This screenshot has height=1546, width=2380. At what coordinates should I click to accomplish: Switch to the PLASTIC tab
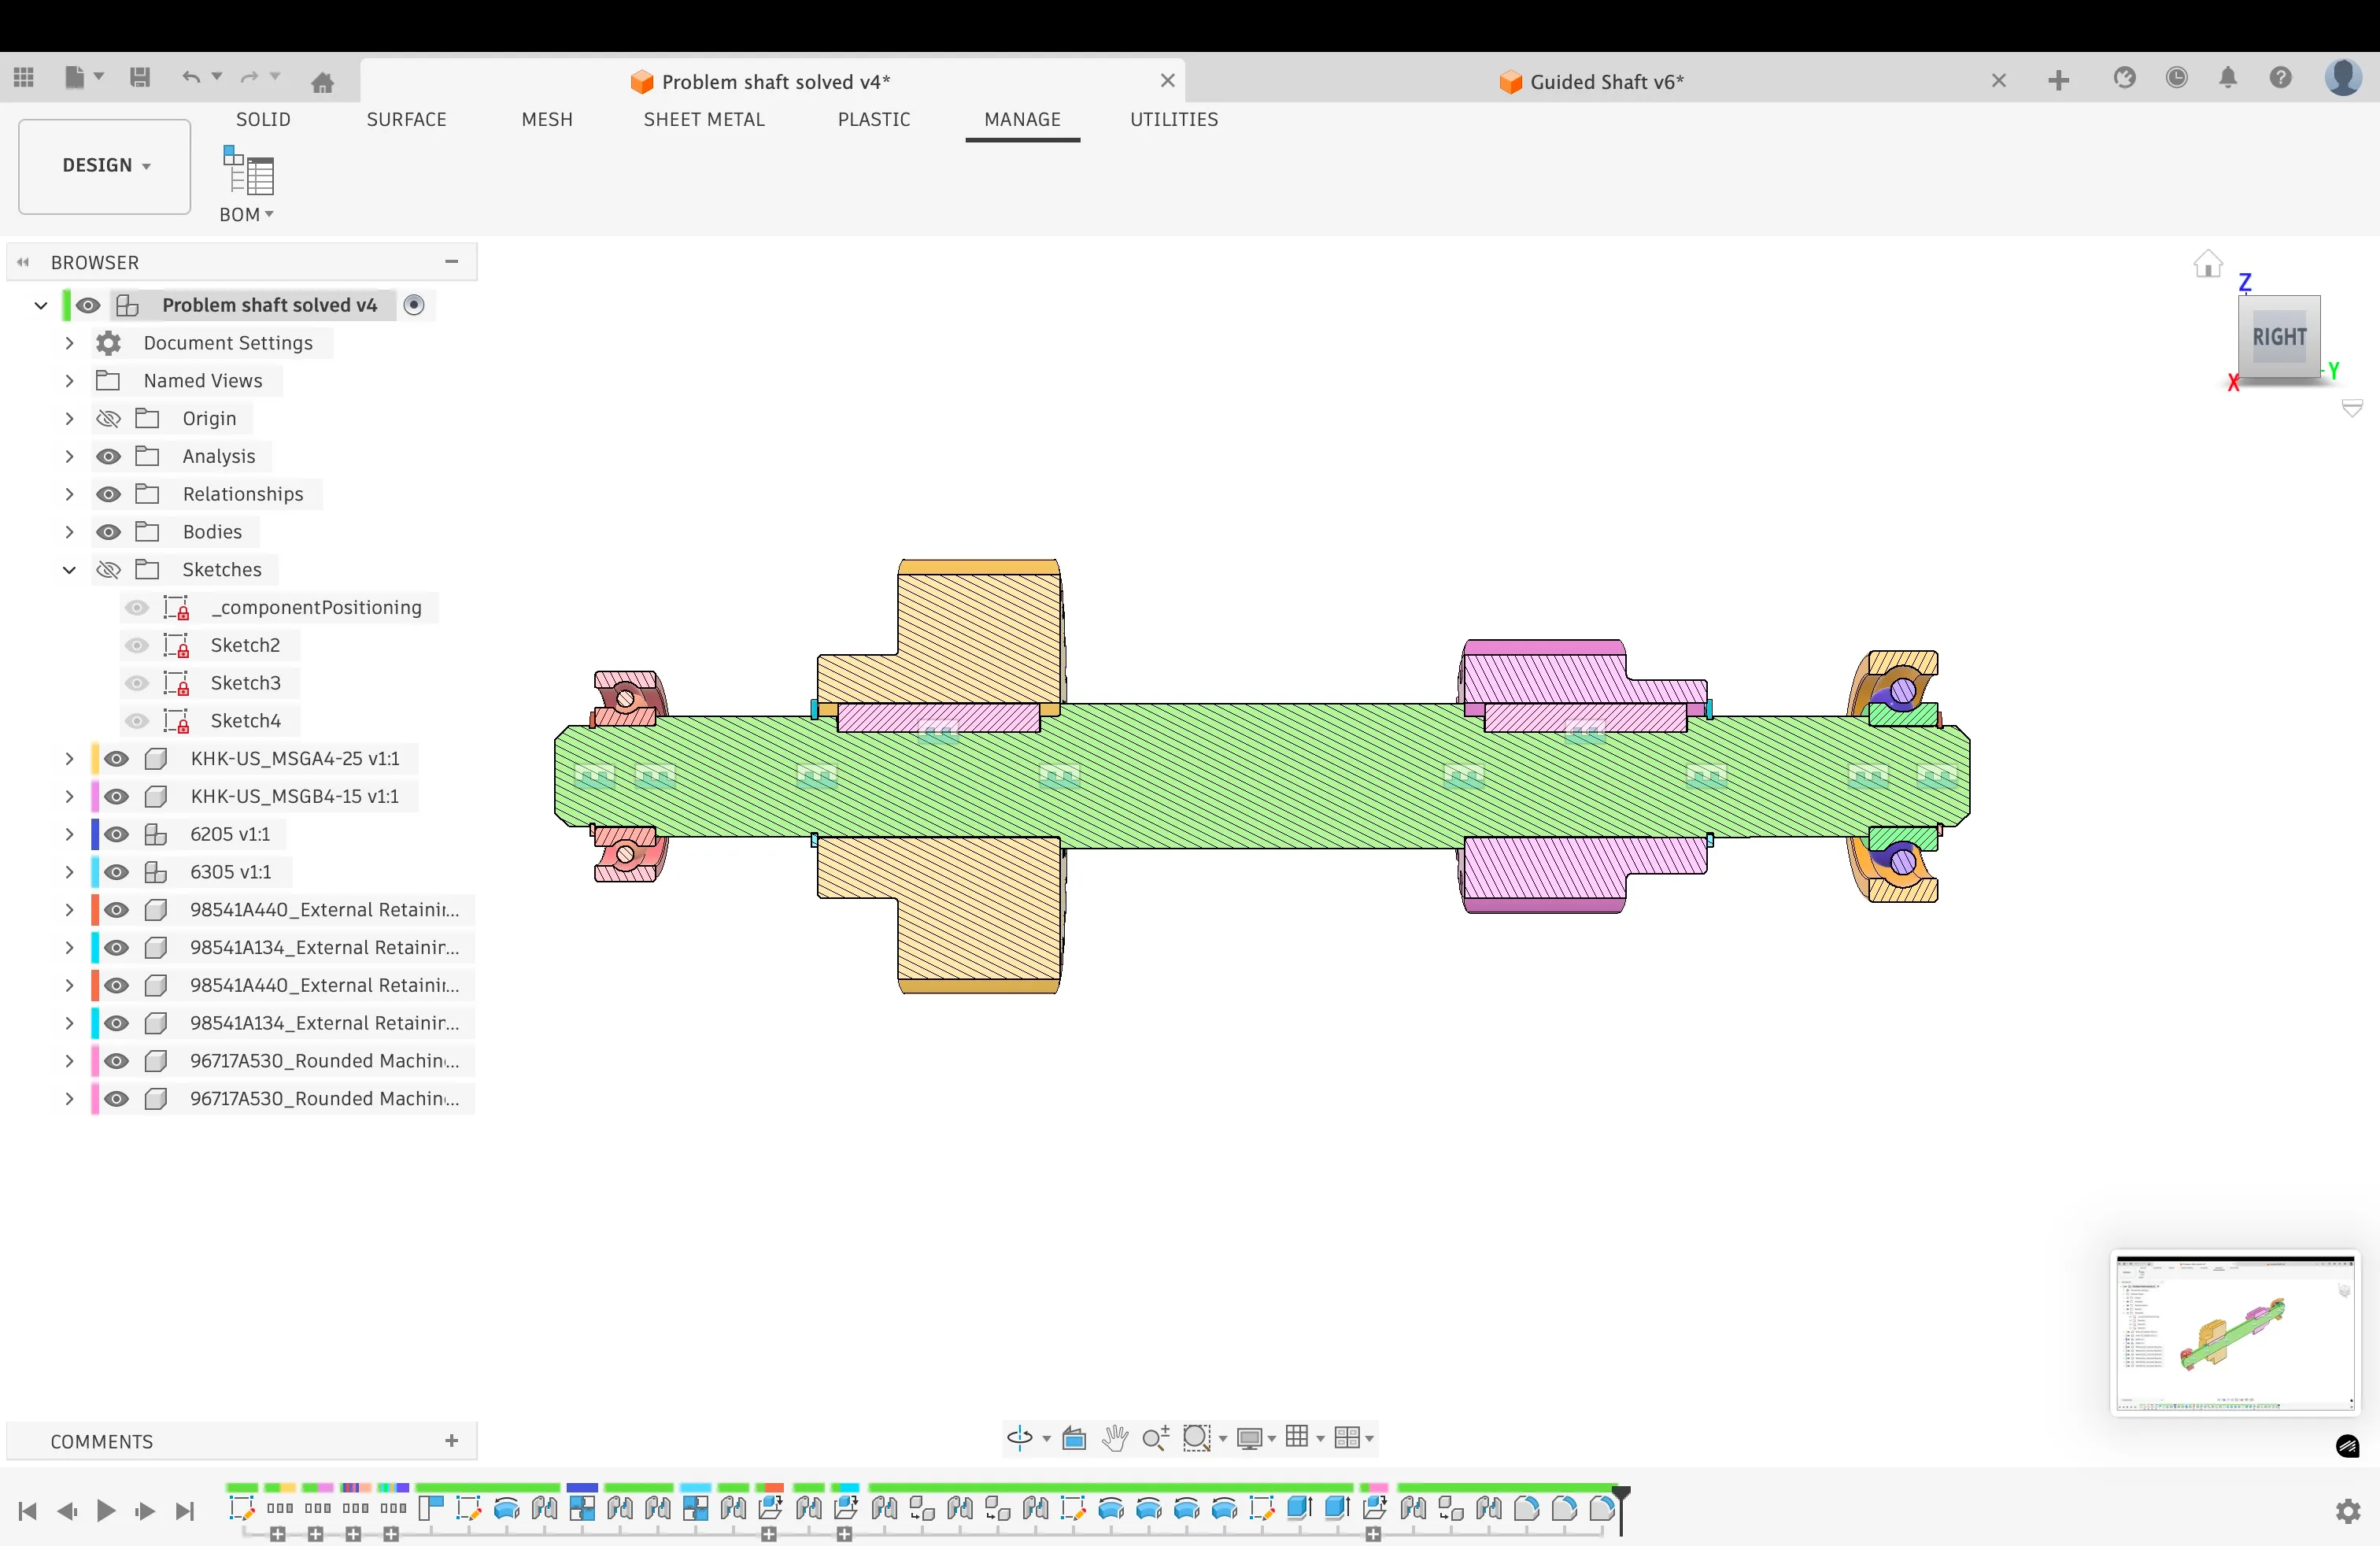[874, 119]
